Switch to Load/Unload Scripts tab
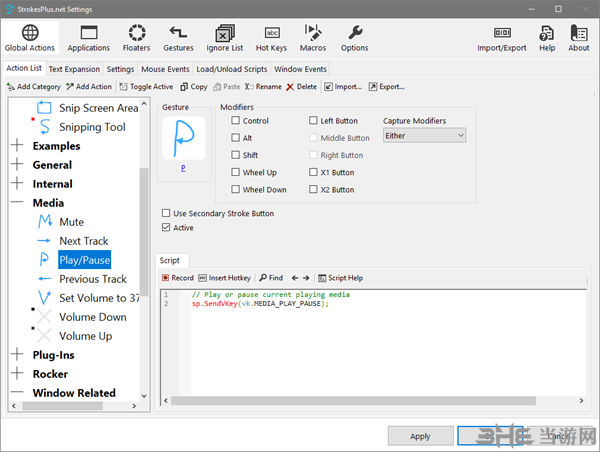600x452 pixels. coord(232,69)
